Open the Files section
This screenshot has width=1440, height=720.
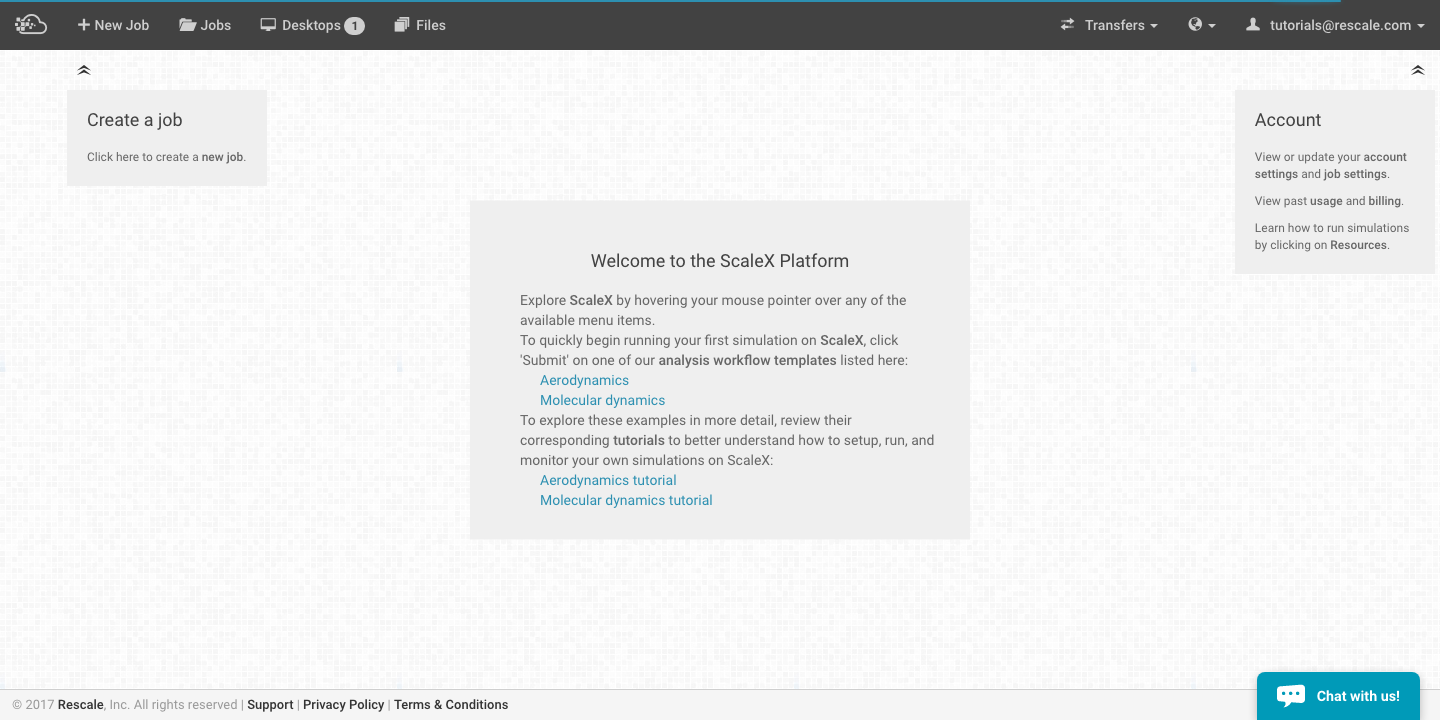(x=420, y=25)
